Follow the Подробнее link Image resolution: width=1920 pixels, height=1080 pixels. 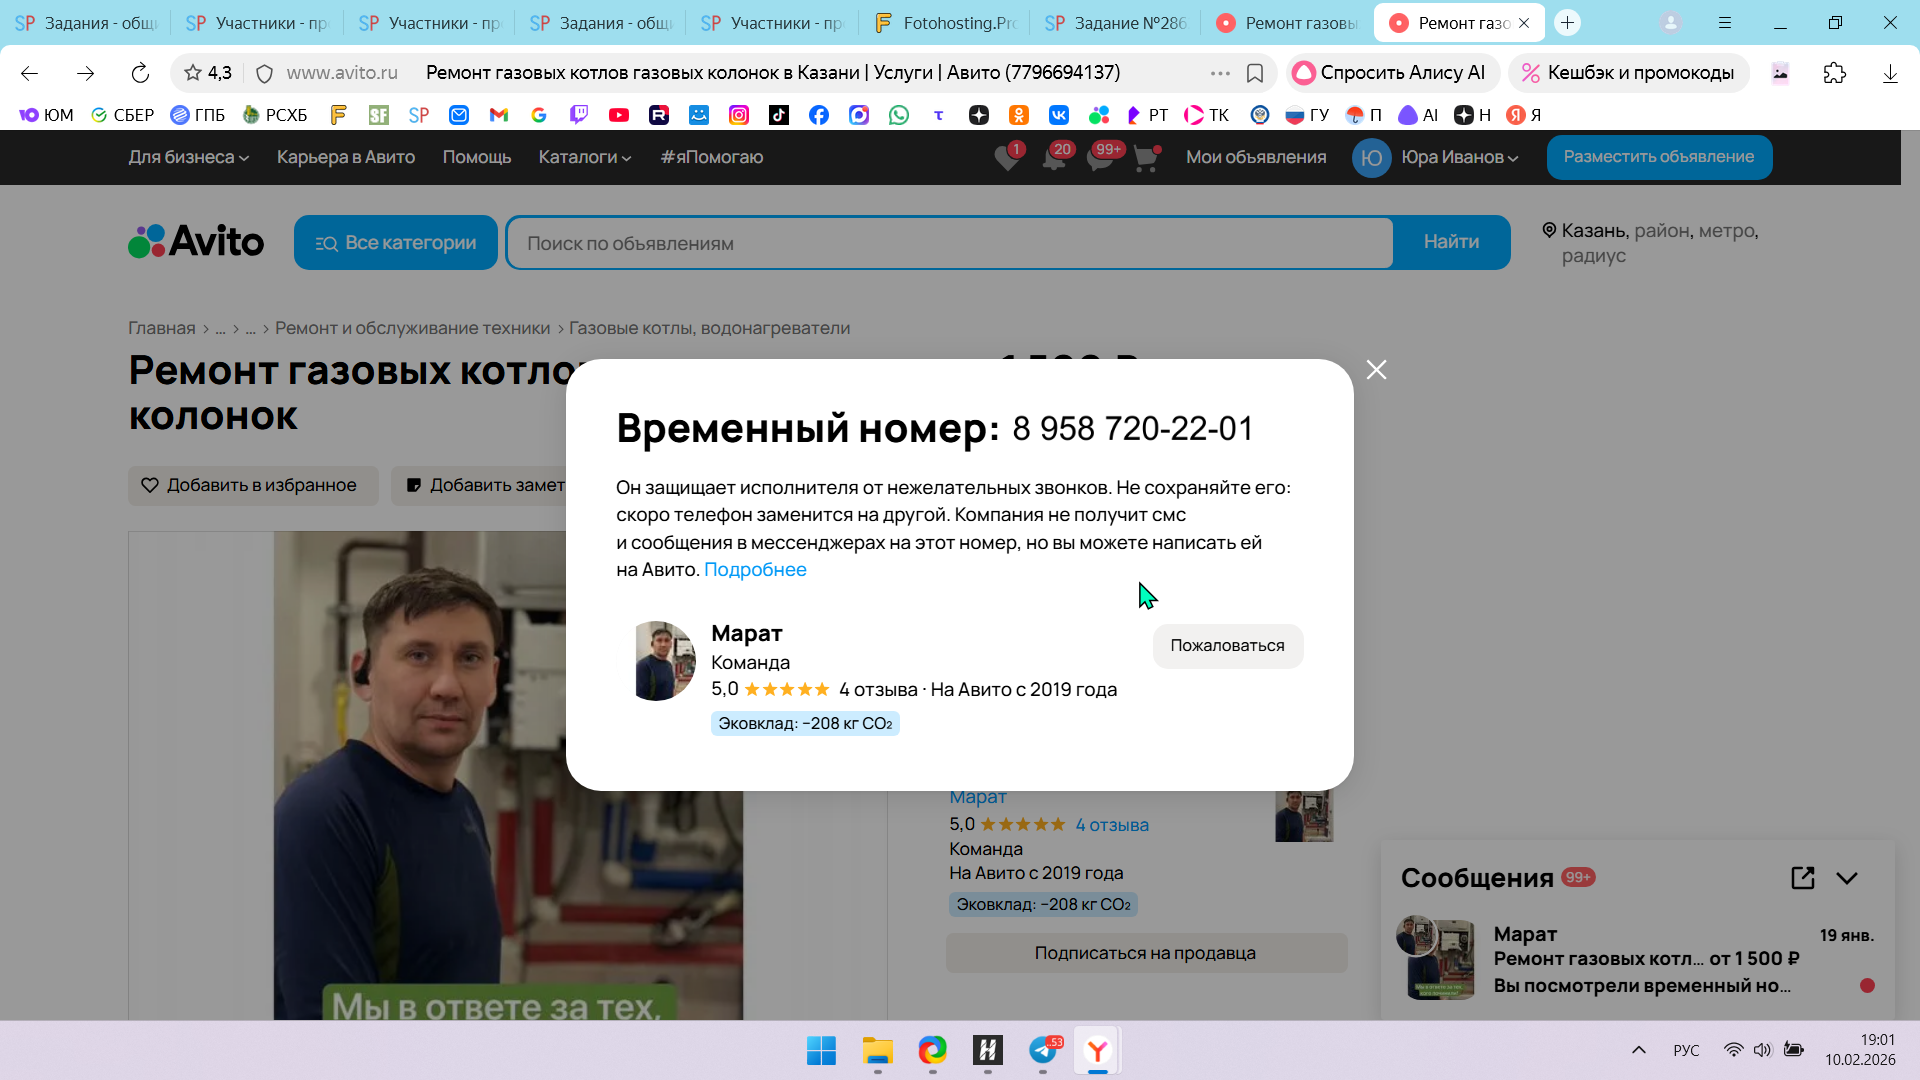pos(755,569)
